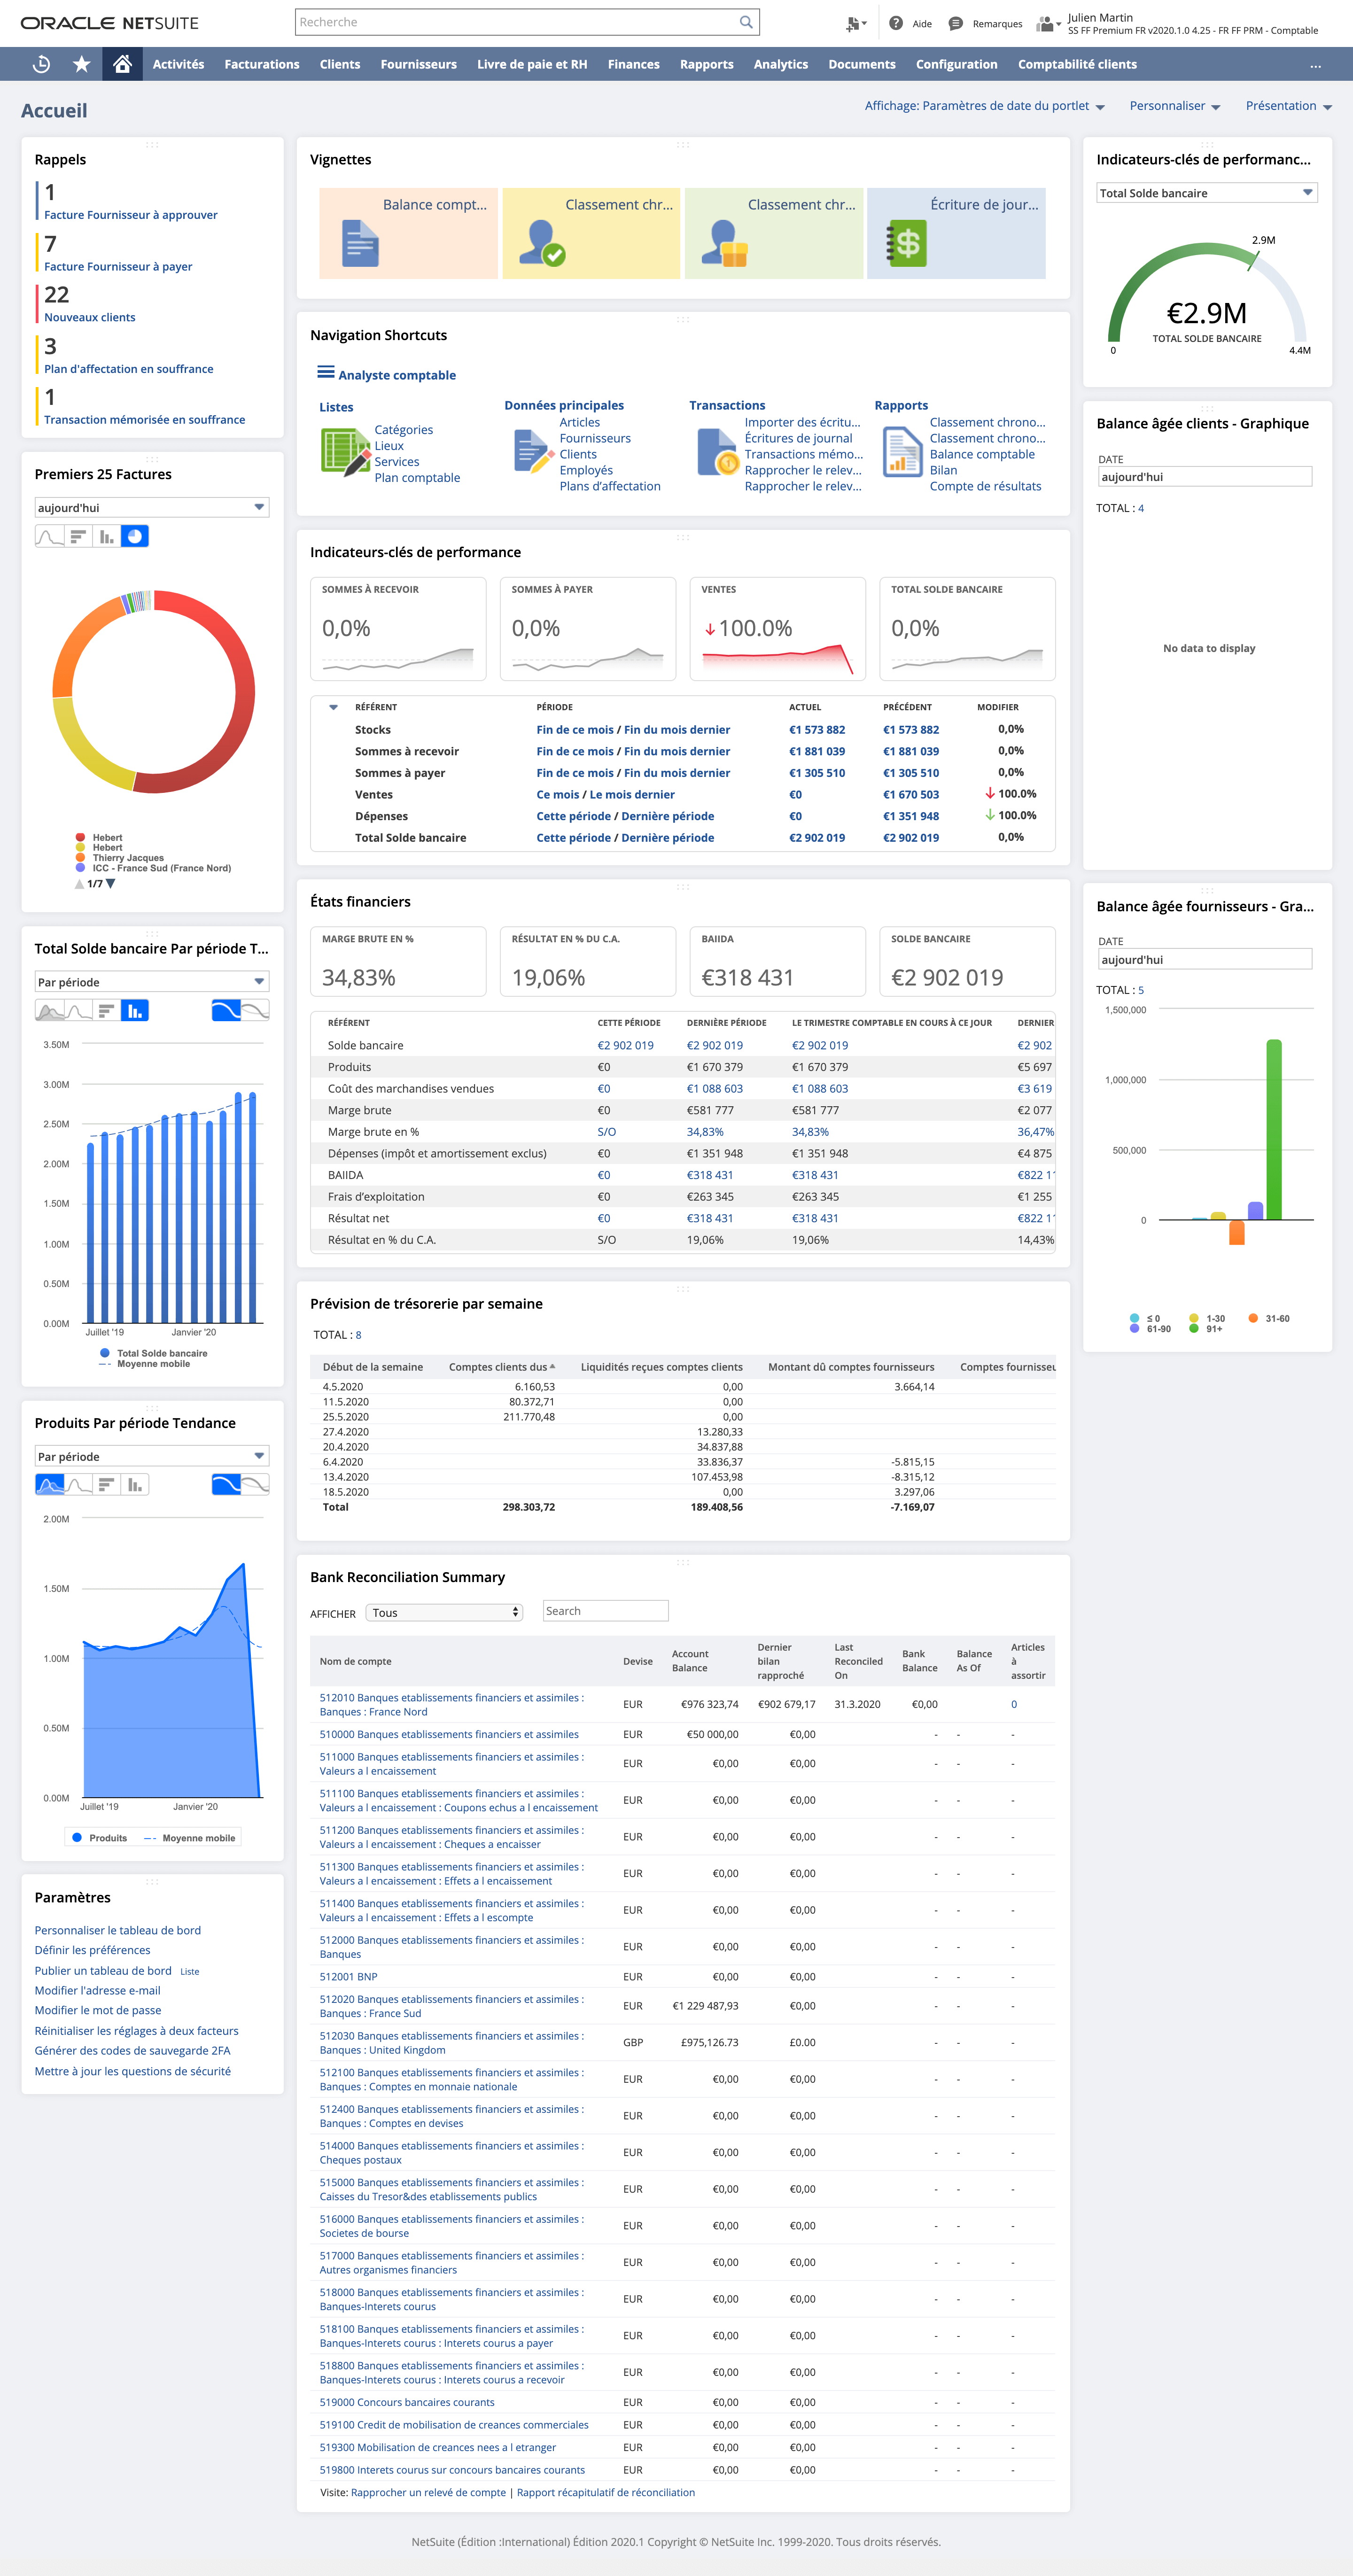Click next-page arrow in Premiers 25 Factures legend
This screenshot has height=2576, width=1353.
pyautogui.click(x=111, y=884)
